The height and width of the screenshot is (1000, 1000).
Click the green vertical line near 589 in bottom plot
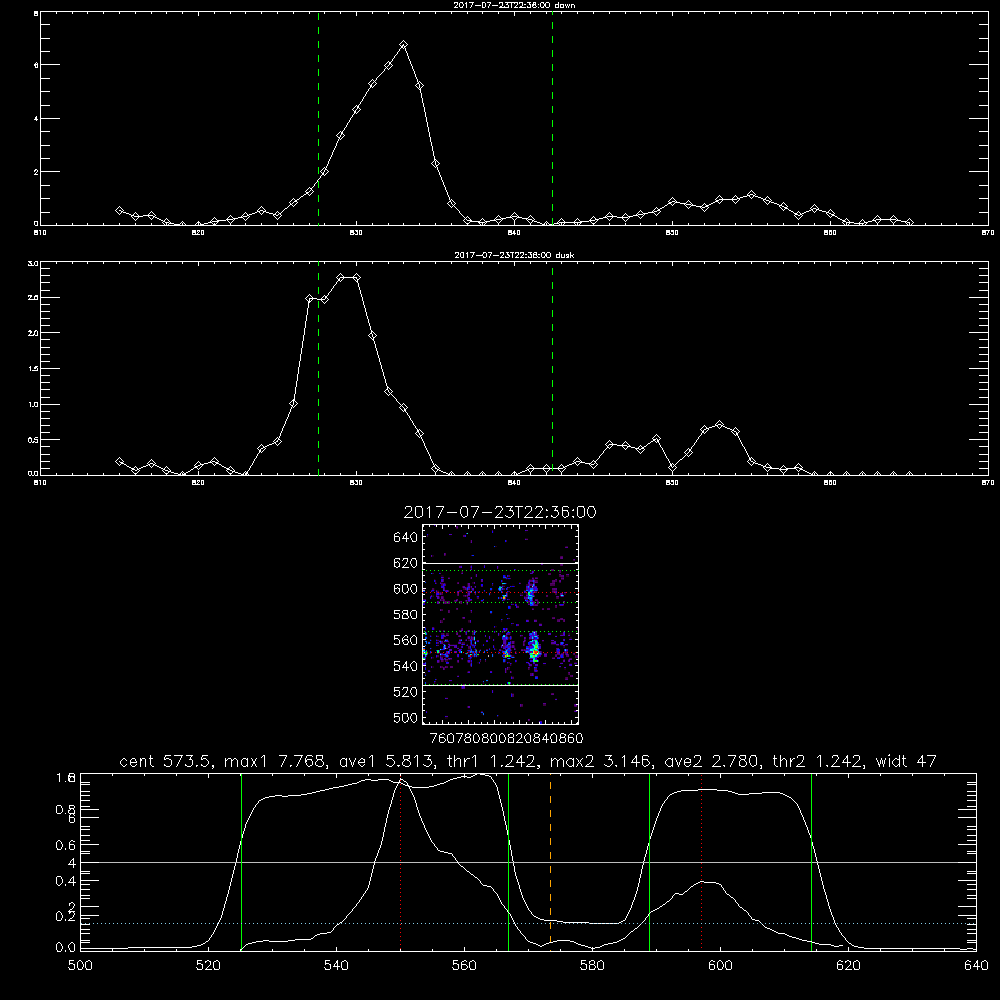649,861
